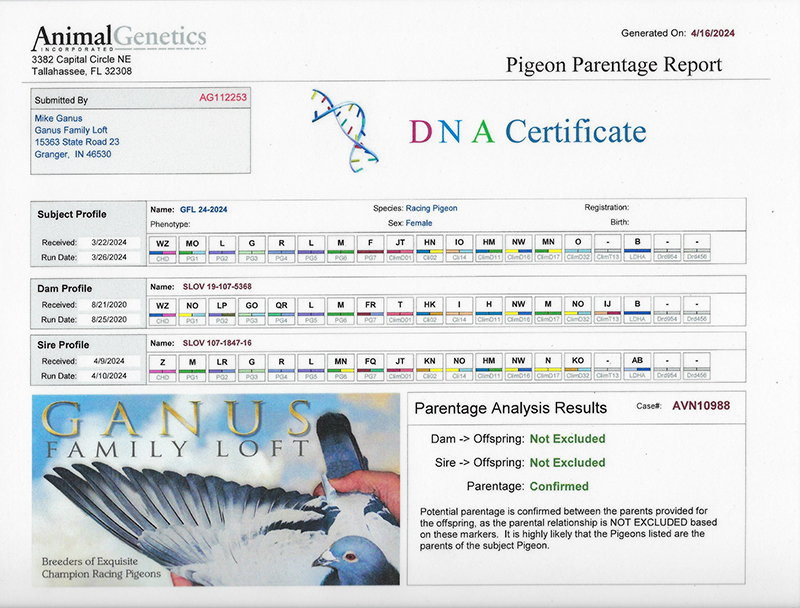
Task: Select Dam Profile "QR" marker cell
Action: click(281, 311)
